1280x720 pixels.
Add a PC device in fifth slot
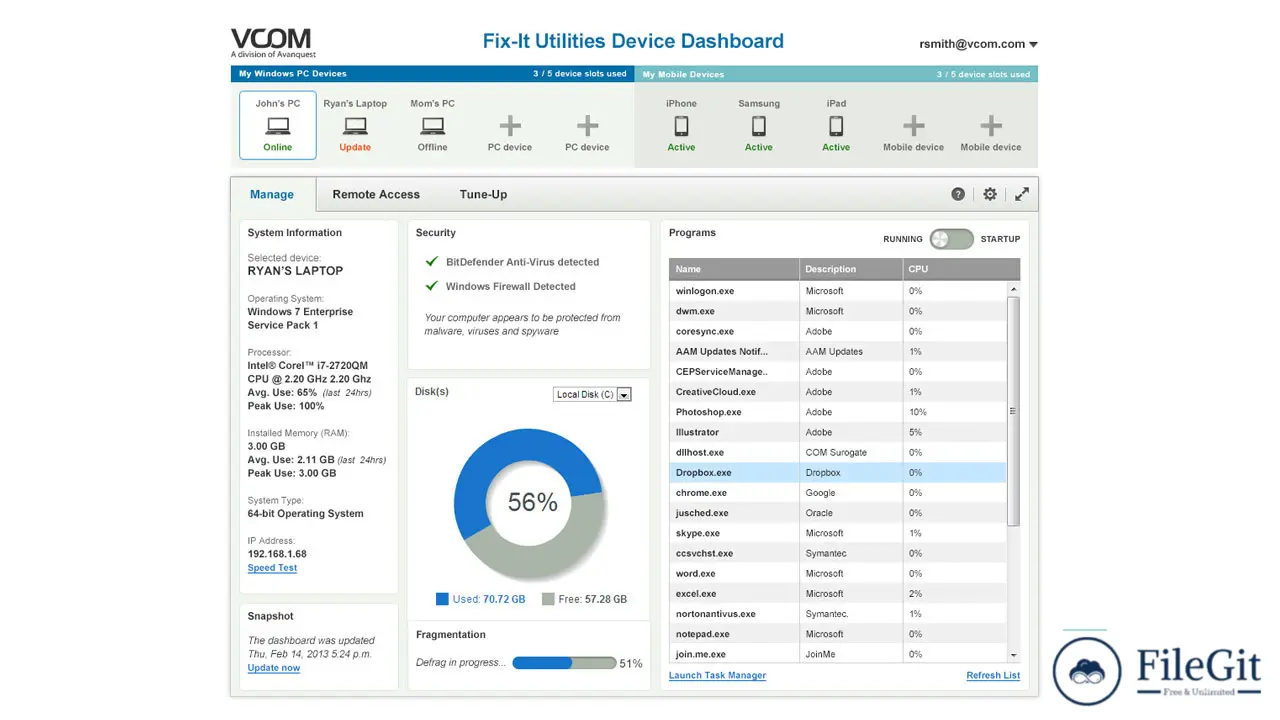tap(587, 126)
